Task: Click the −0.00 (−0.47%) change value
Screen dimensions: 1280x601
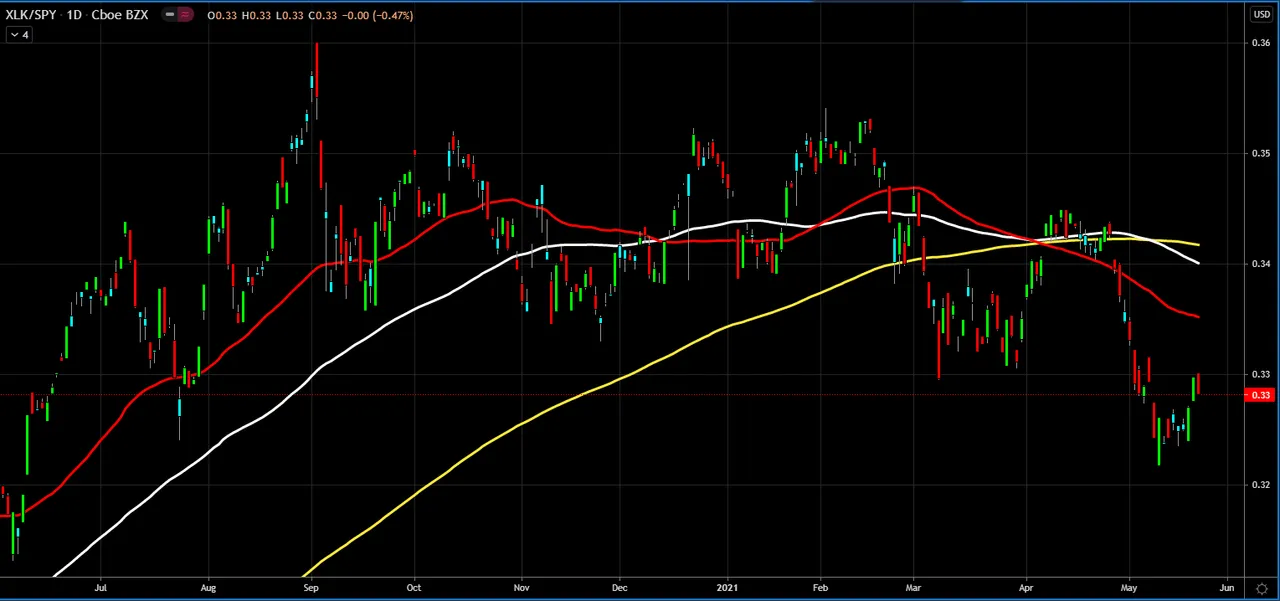Action: pyautogui.click(x=376, y=15)
